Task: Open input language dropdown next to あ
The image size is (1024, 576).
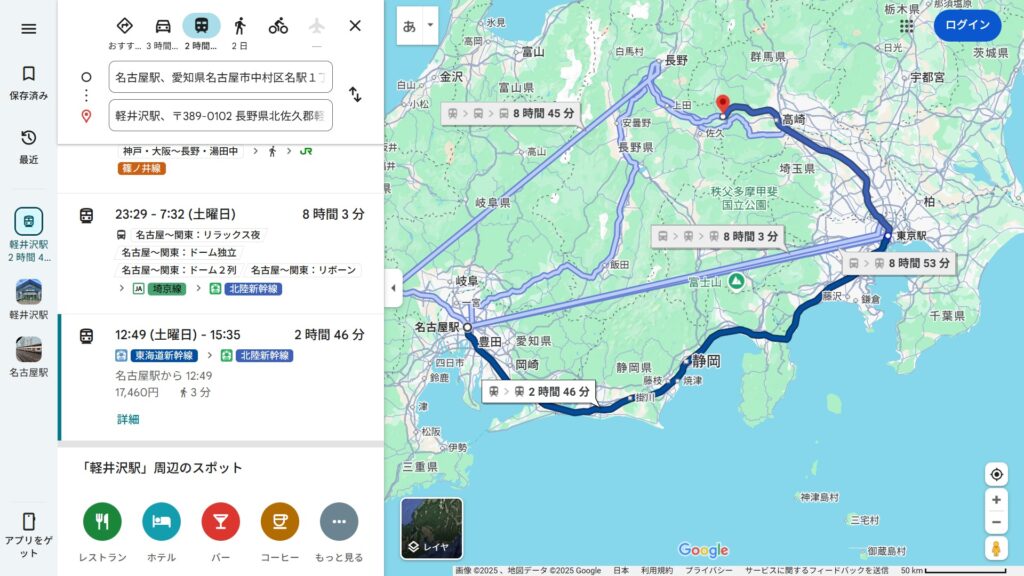Action: click(x=430, y=25)
